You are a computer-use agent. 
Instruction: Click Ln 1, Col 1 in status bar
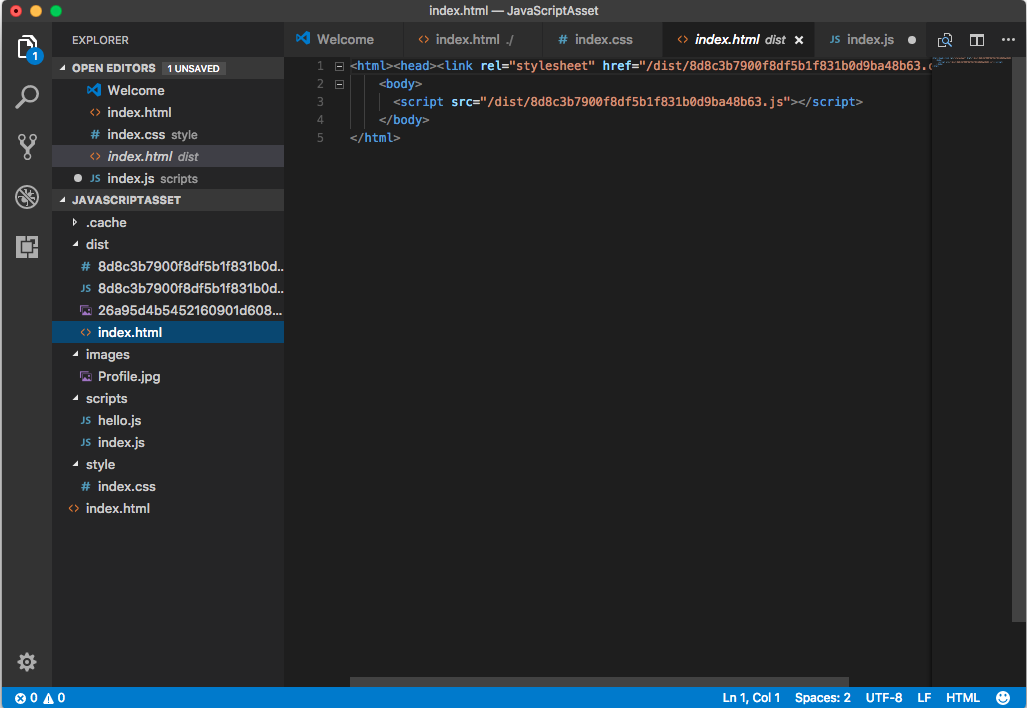[751, 698]
